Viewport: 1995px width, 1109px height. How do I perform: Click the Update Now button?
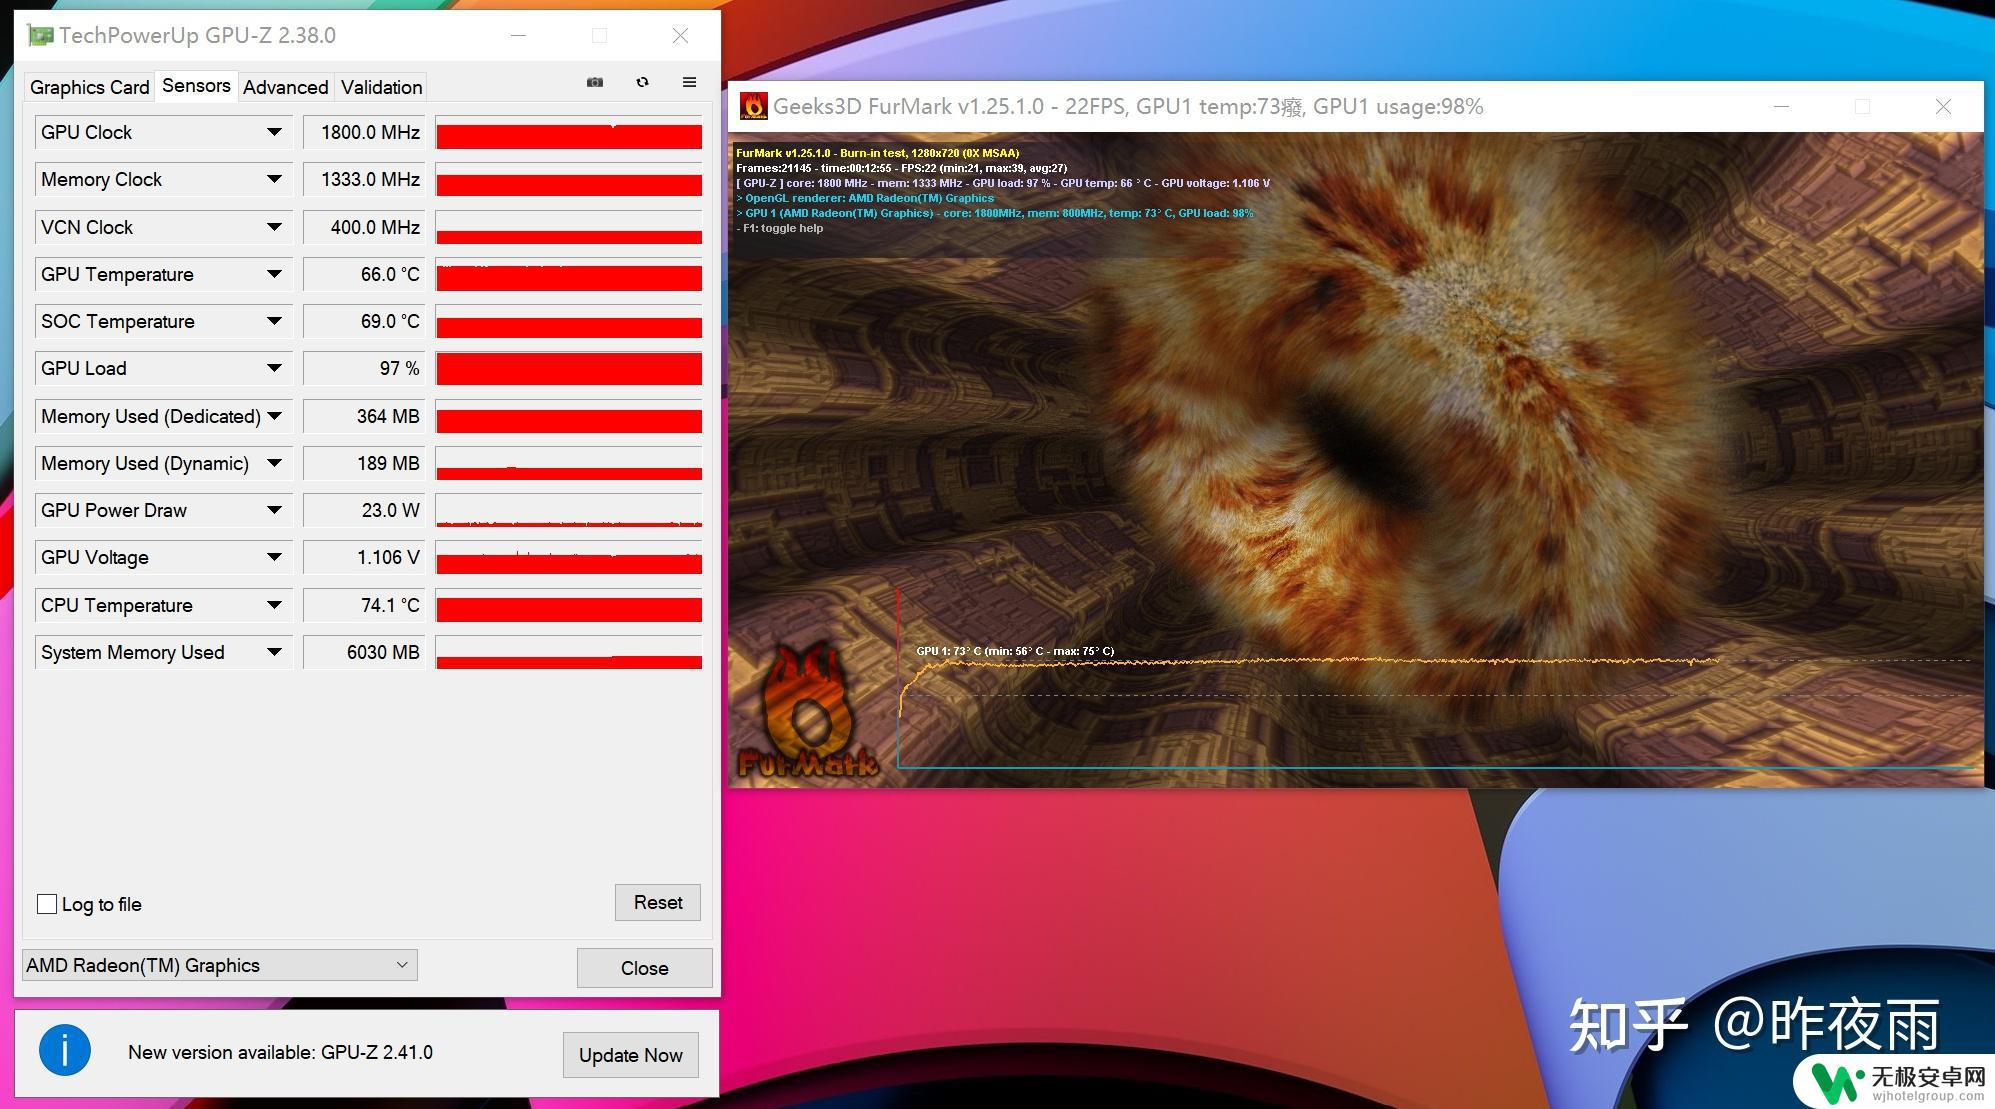630,1055
